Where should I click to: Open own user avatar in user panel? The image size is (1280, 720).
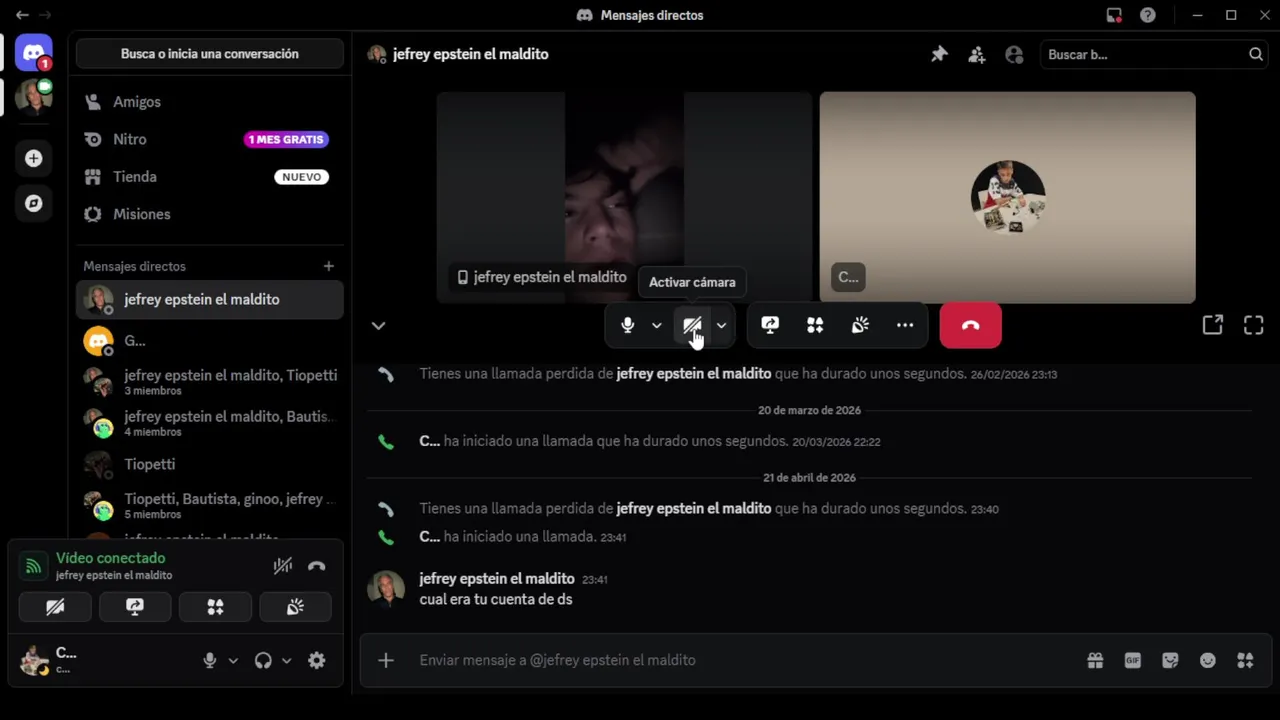[x=35, y=660]
